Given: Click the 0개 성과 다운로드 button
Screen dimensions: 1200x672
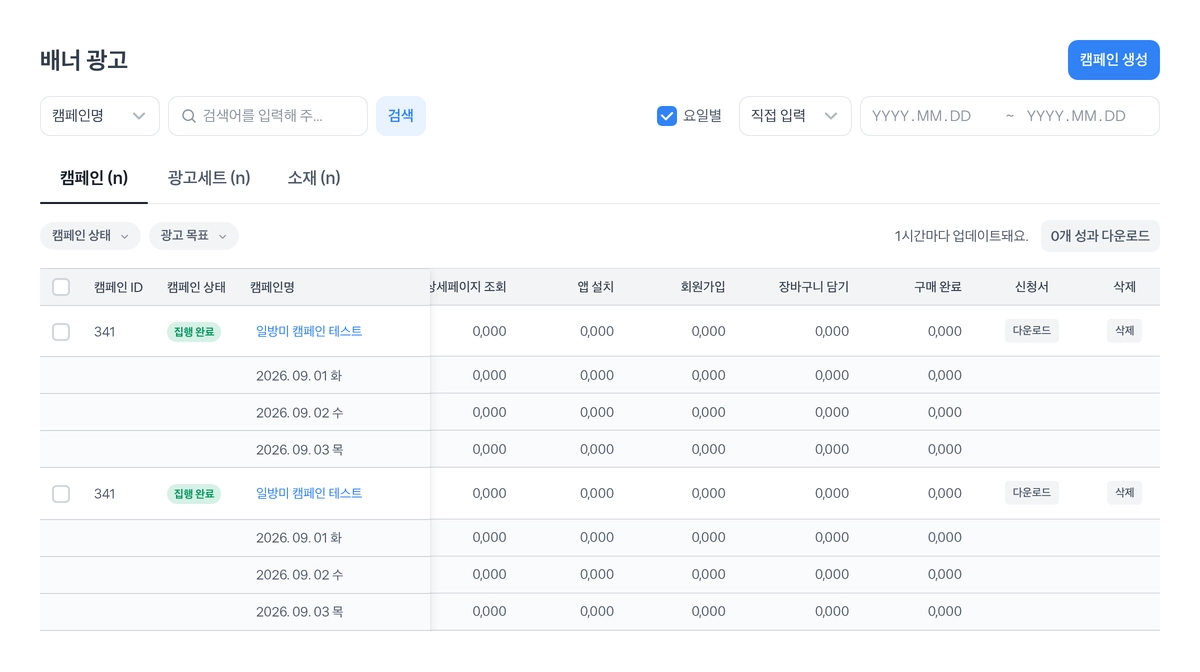Looking at the screenshot, I should coord(1100,236).
